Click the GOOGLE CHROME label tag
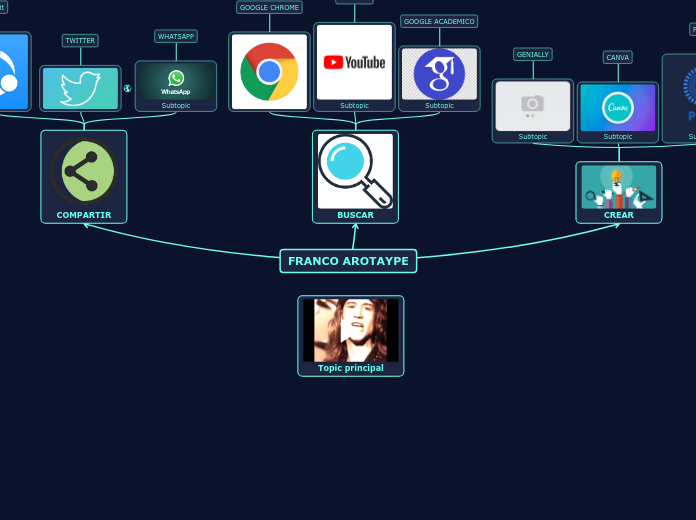The width and height of the screenshot is (696, 520). pyautogui.click(x=269, y=8)
